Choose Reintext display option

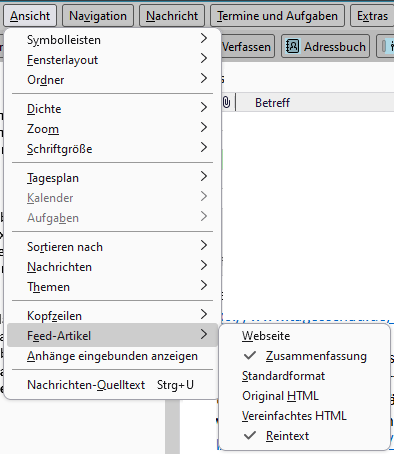[x=304, y=436]
